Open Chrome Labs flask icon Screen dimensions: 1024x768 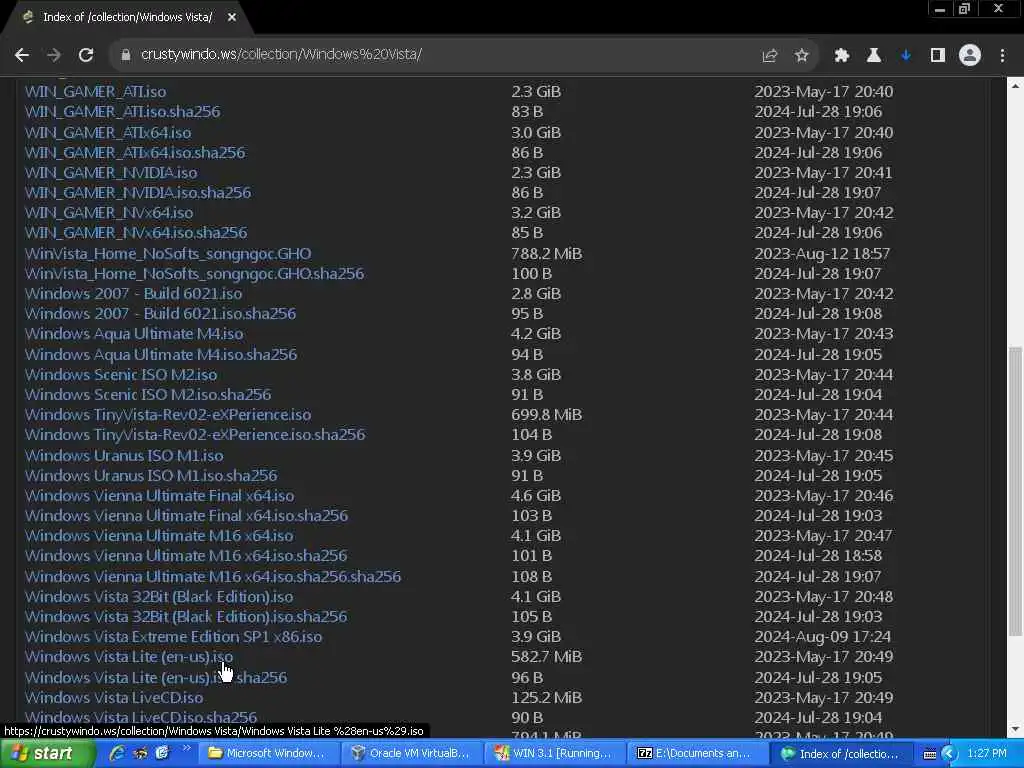(874, 56)
